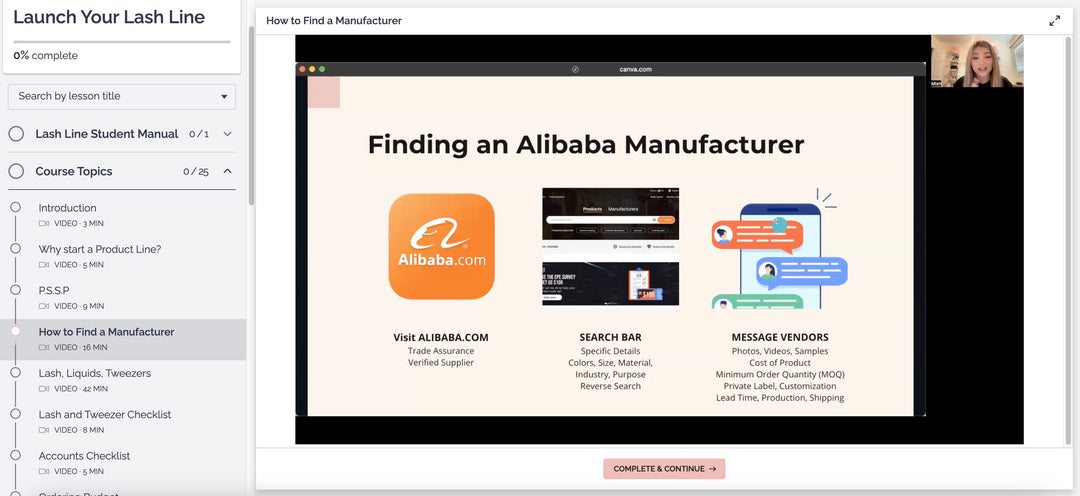Toggle the Lash Line Student Manual completion circle
This screenshot has width=1080, height=496.
coord(16,134)
